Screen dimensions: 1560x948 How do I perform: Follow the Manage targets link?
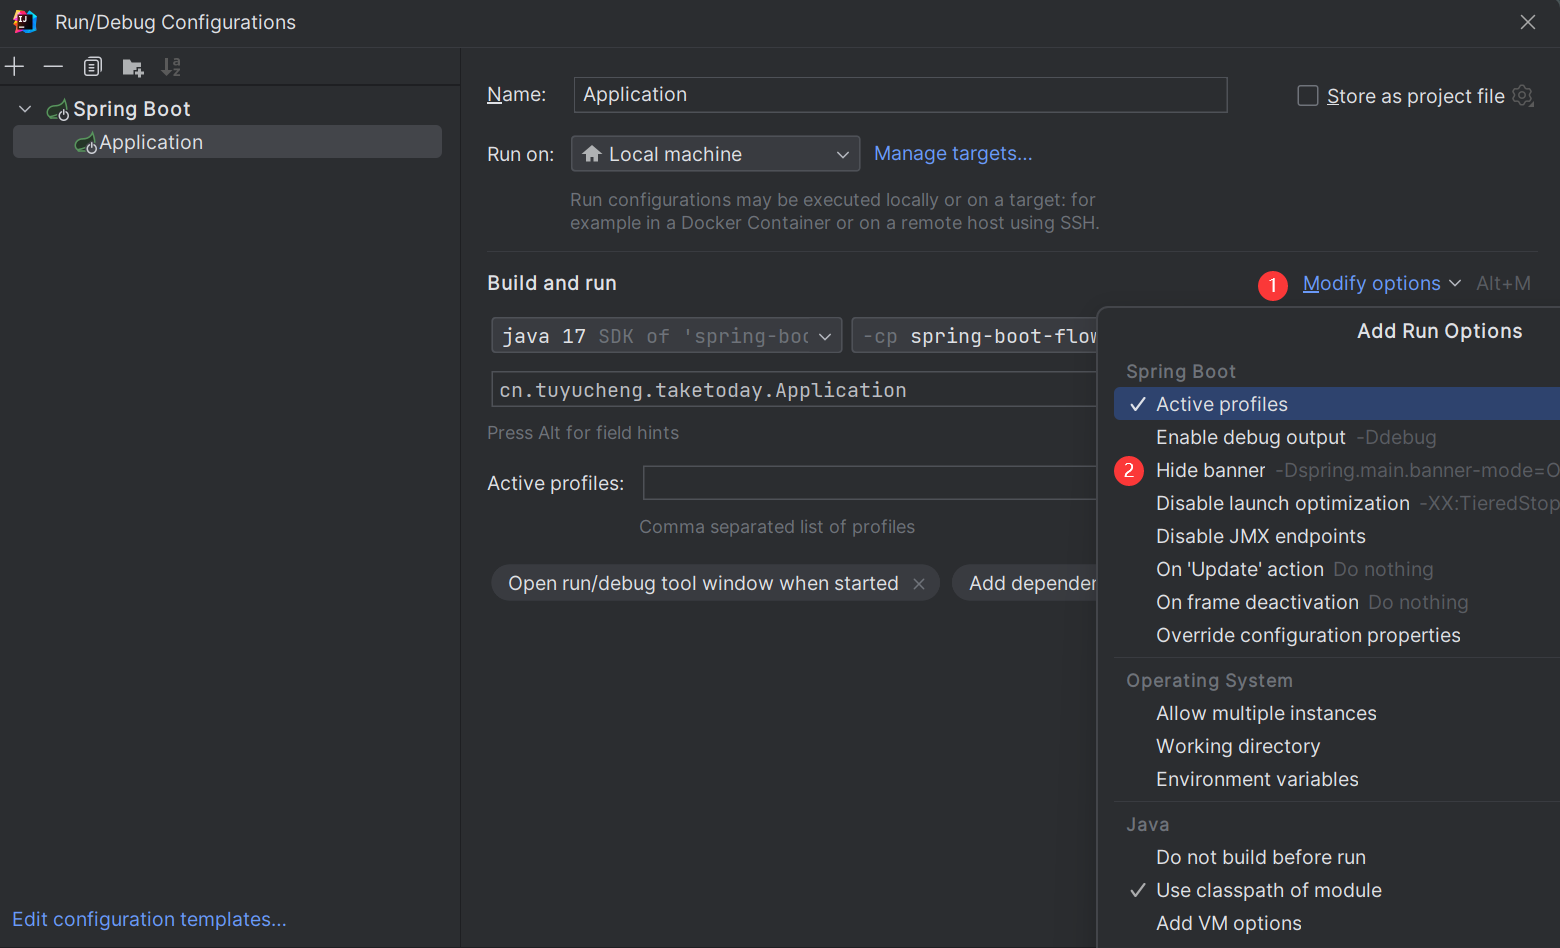(953, 153)
